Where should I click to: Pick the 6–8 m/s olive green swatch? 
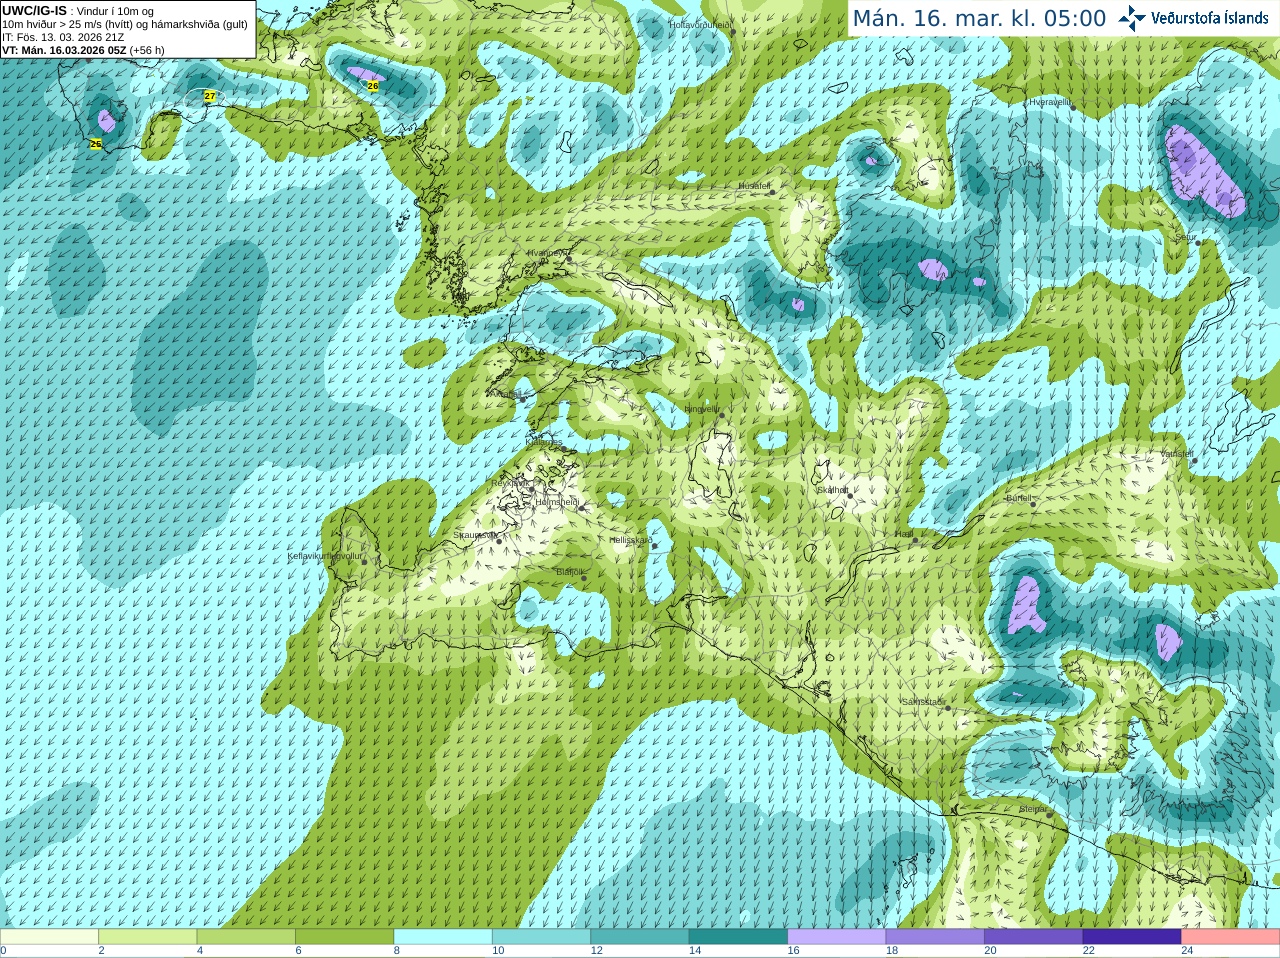point(344,937)
